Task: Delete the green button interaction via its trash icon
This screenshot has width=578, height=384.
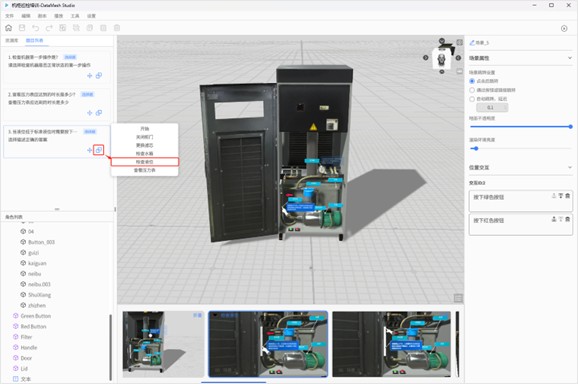Action: point(568,196)
